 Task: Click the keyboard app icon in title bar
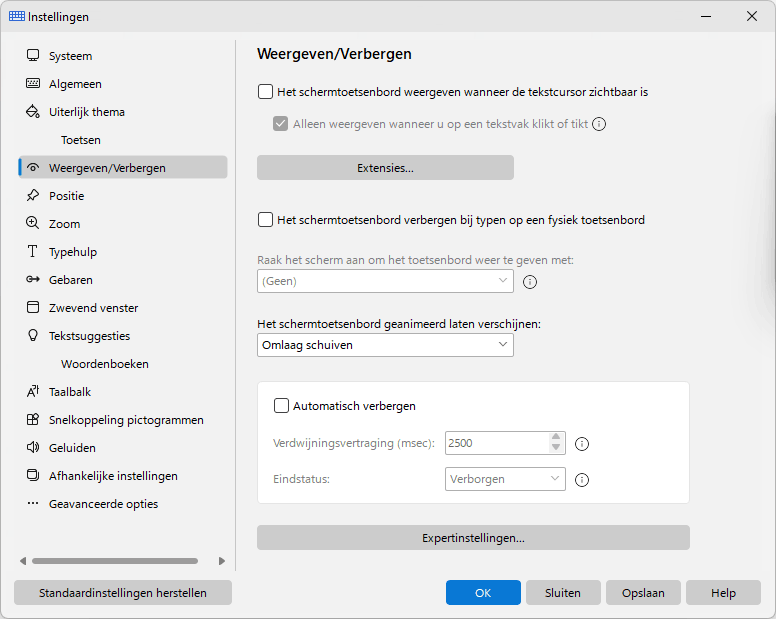tap(17, 16)
